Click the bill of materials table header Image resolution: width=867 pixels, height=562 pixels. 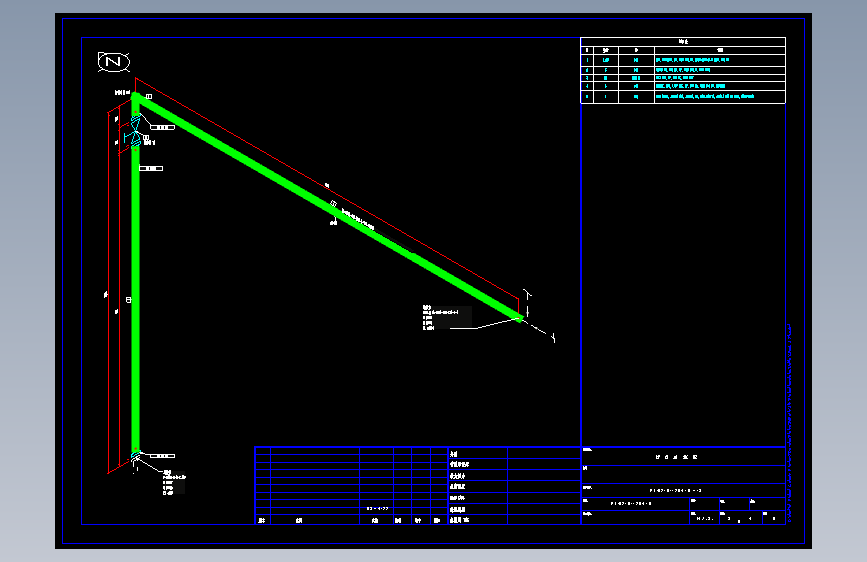tap(683, 41)
